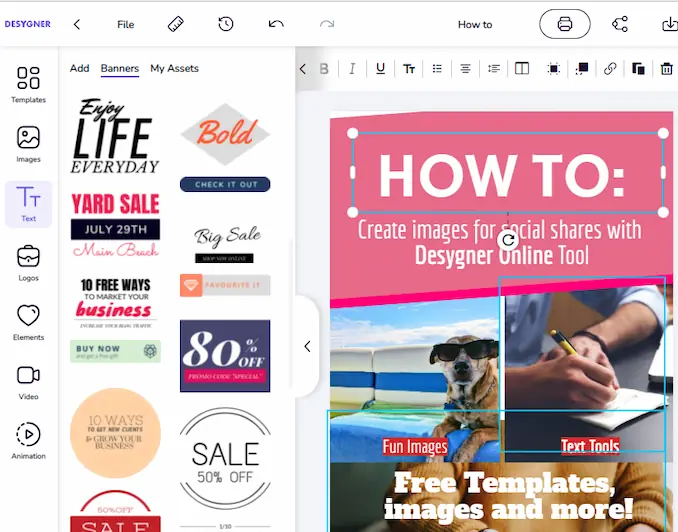This screenshot has height=532, width=678.
Task: Switch to My Assets tab
Action: point(175,68)
